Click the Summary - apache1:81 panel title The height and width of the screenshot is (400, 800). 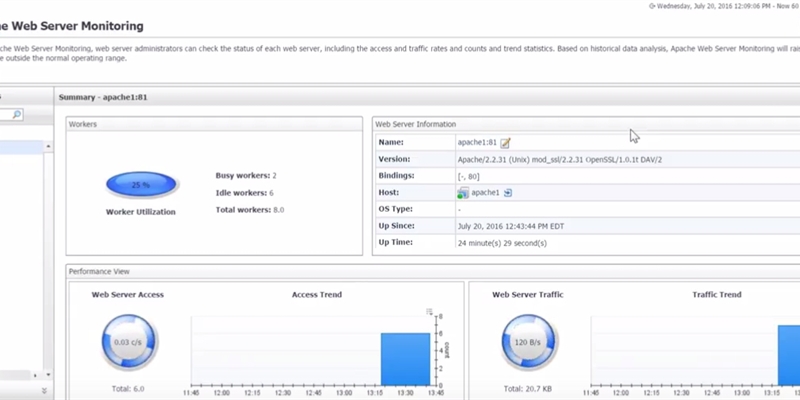[103, 97]
